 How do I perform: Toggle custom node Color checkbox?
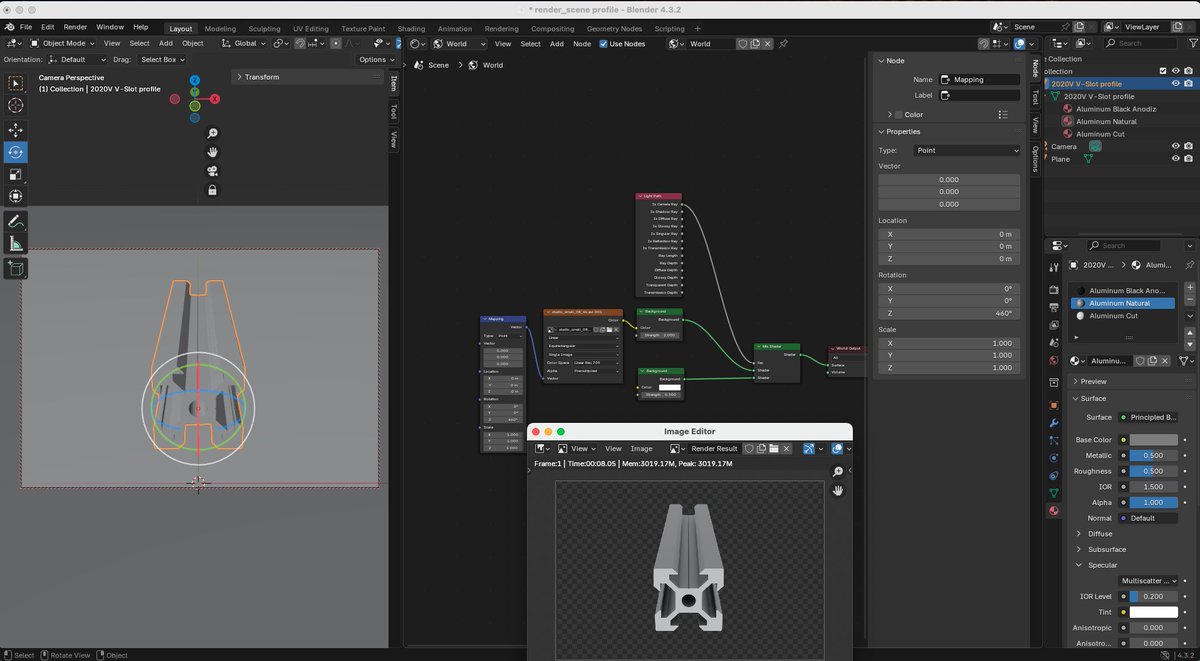(x=898, y=115)
